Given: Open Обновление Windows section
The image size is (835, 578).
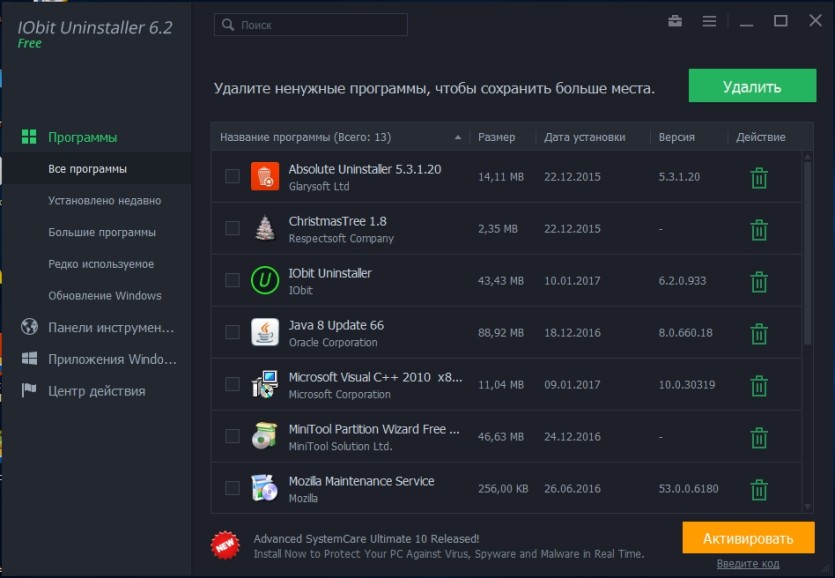Looking at the screenshot, I should pyautogui.click(x=104, y=296).
